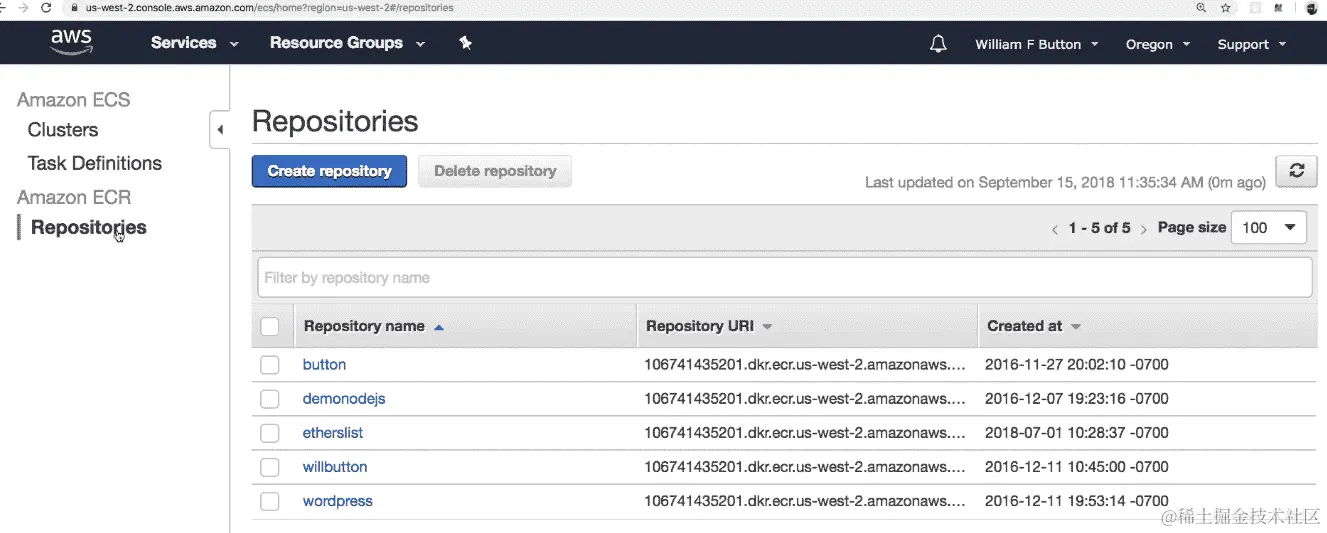Click the 1 - 5 of 5 pagination text
The image size is (1327, 533).
(1099, 228)
